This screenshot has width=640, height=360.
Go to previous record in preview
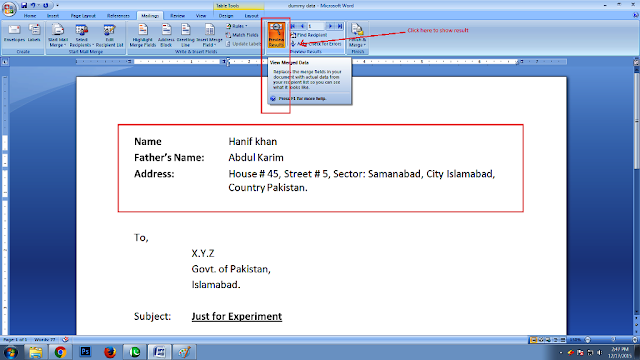(x=302, y=26)
